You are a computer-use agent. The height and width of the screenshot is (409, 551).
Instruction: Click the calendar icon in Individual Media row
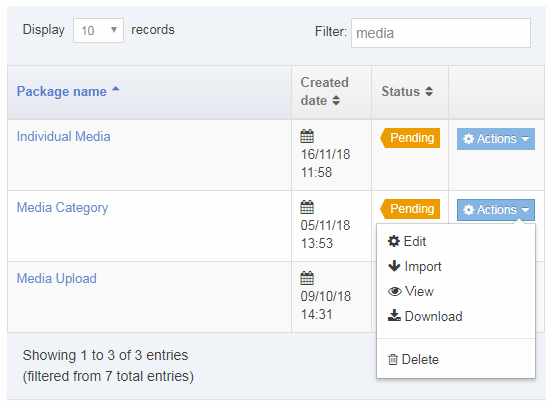(307, 136)
